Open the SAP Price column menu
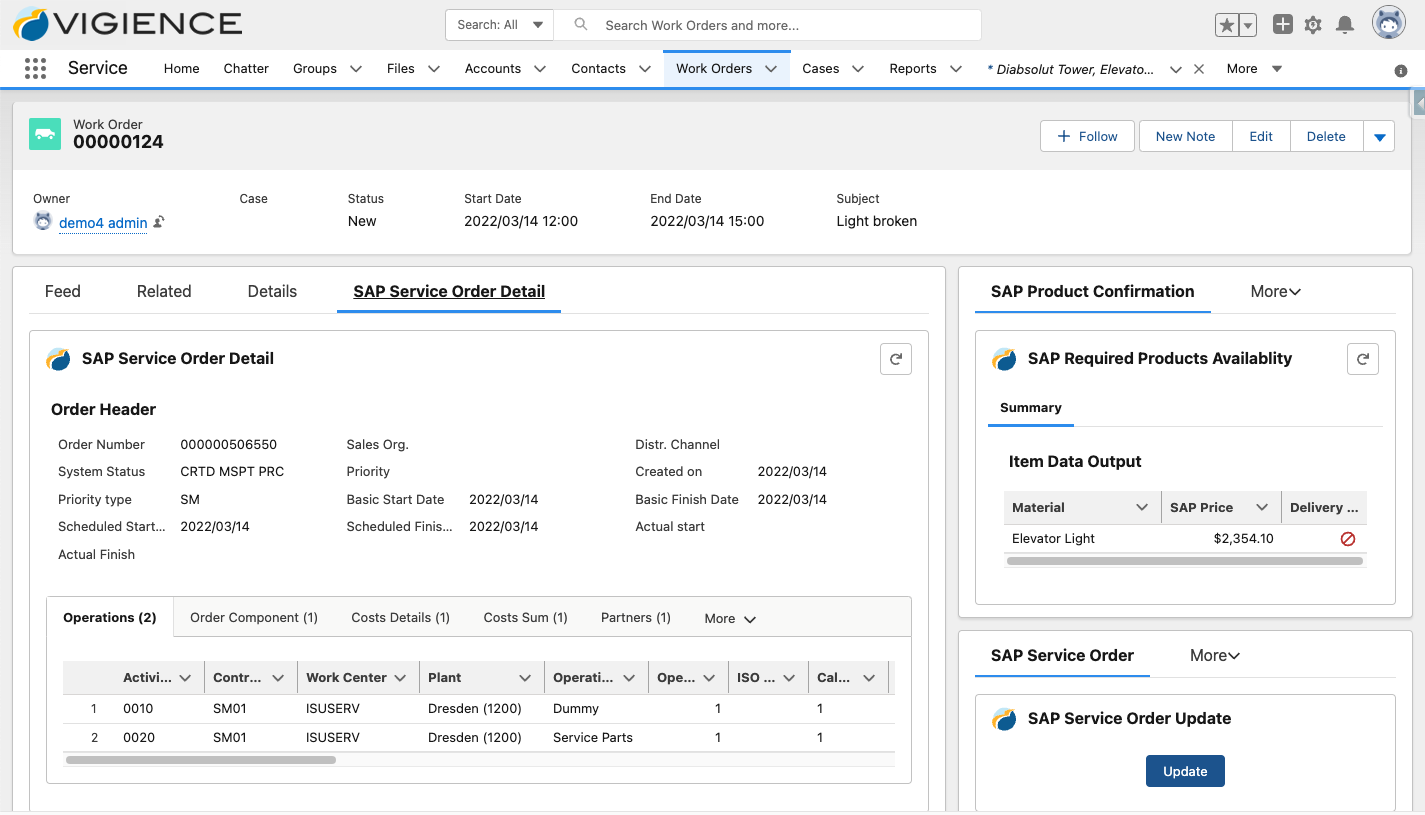The width and height of the screenshot is (1425, 815). (x=1262, y=508)
